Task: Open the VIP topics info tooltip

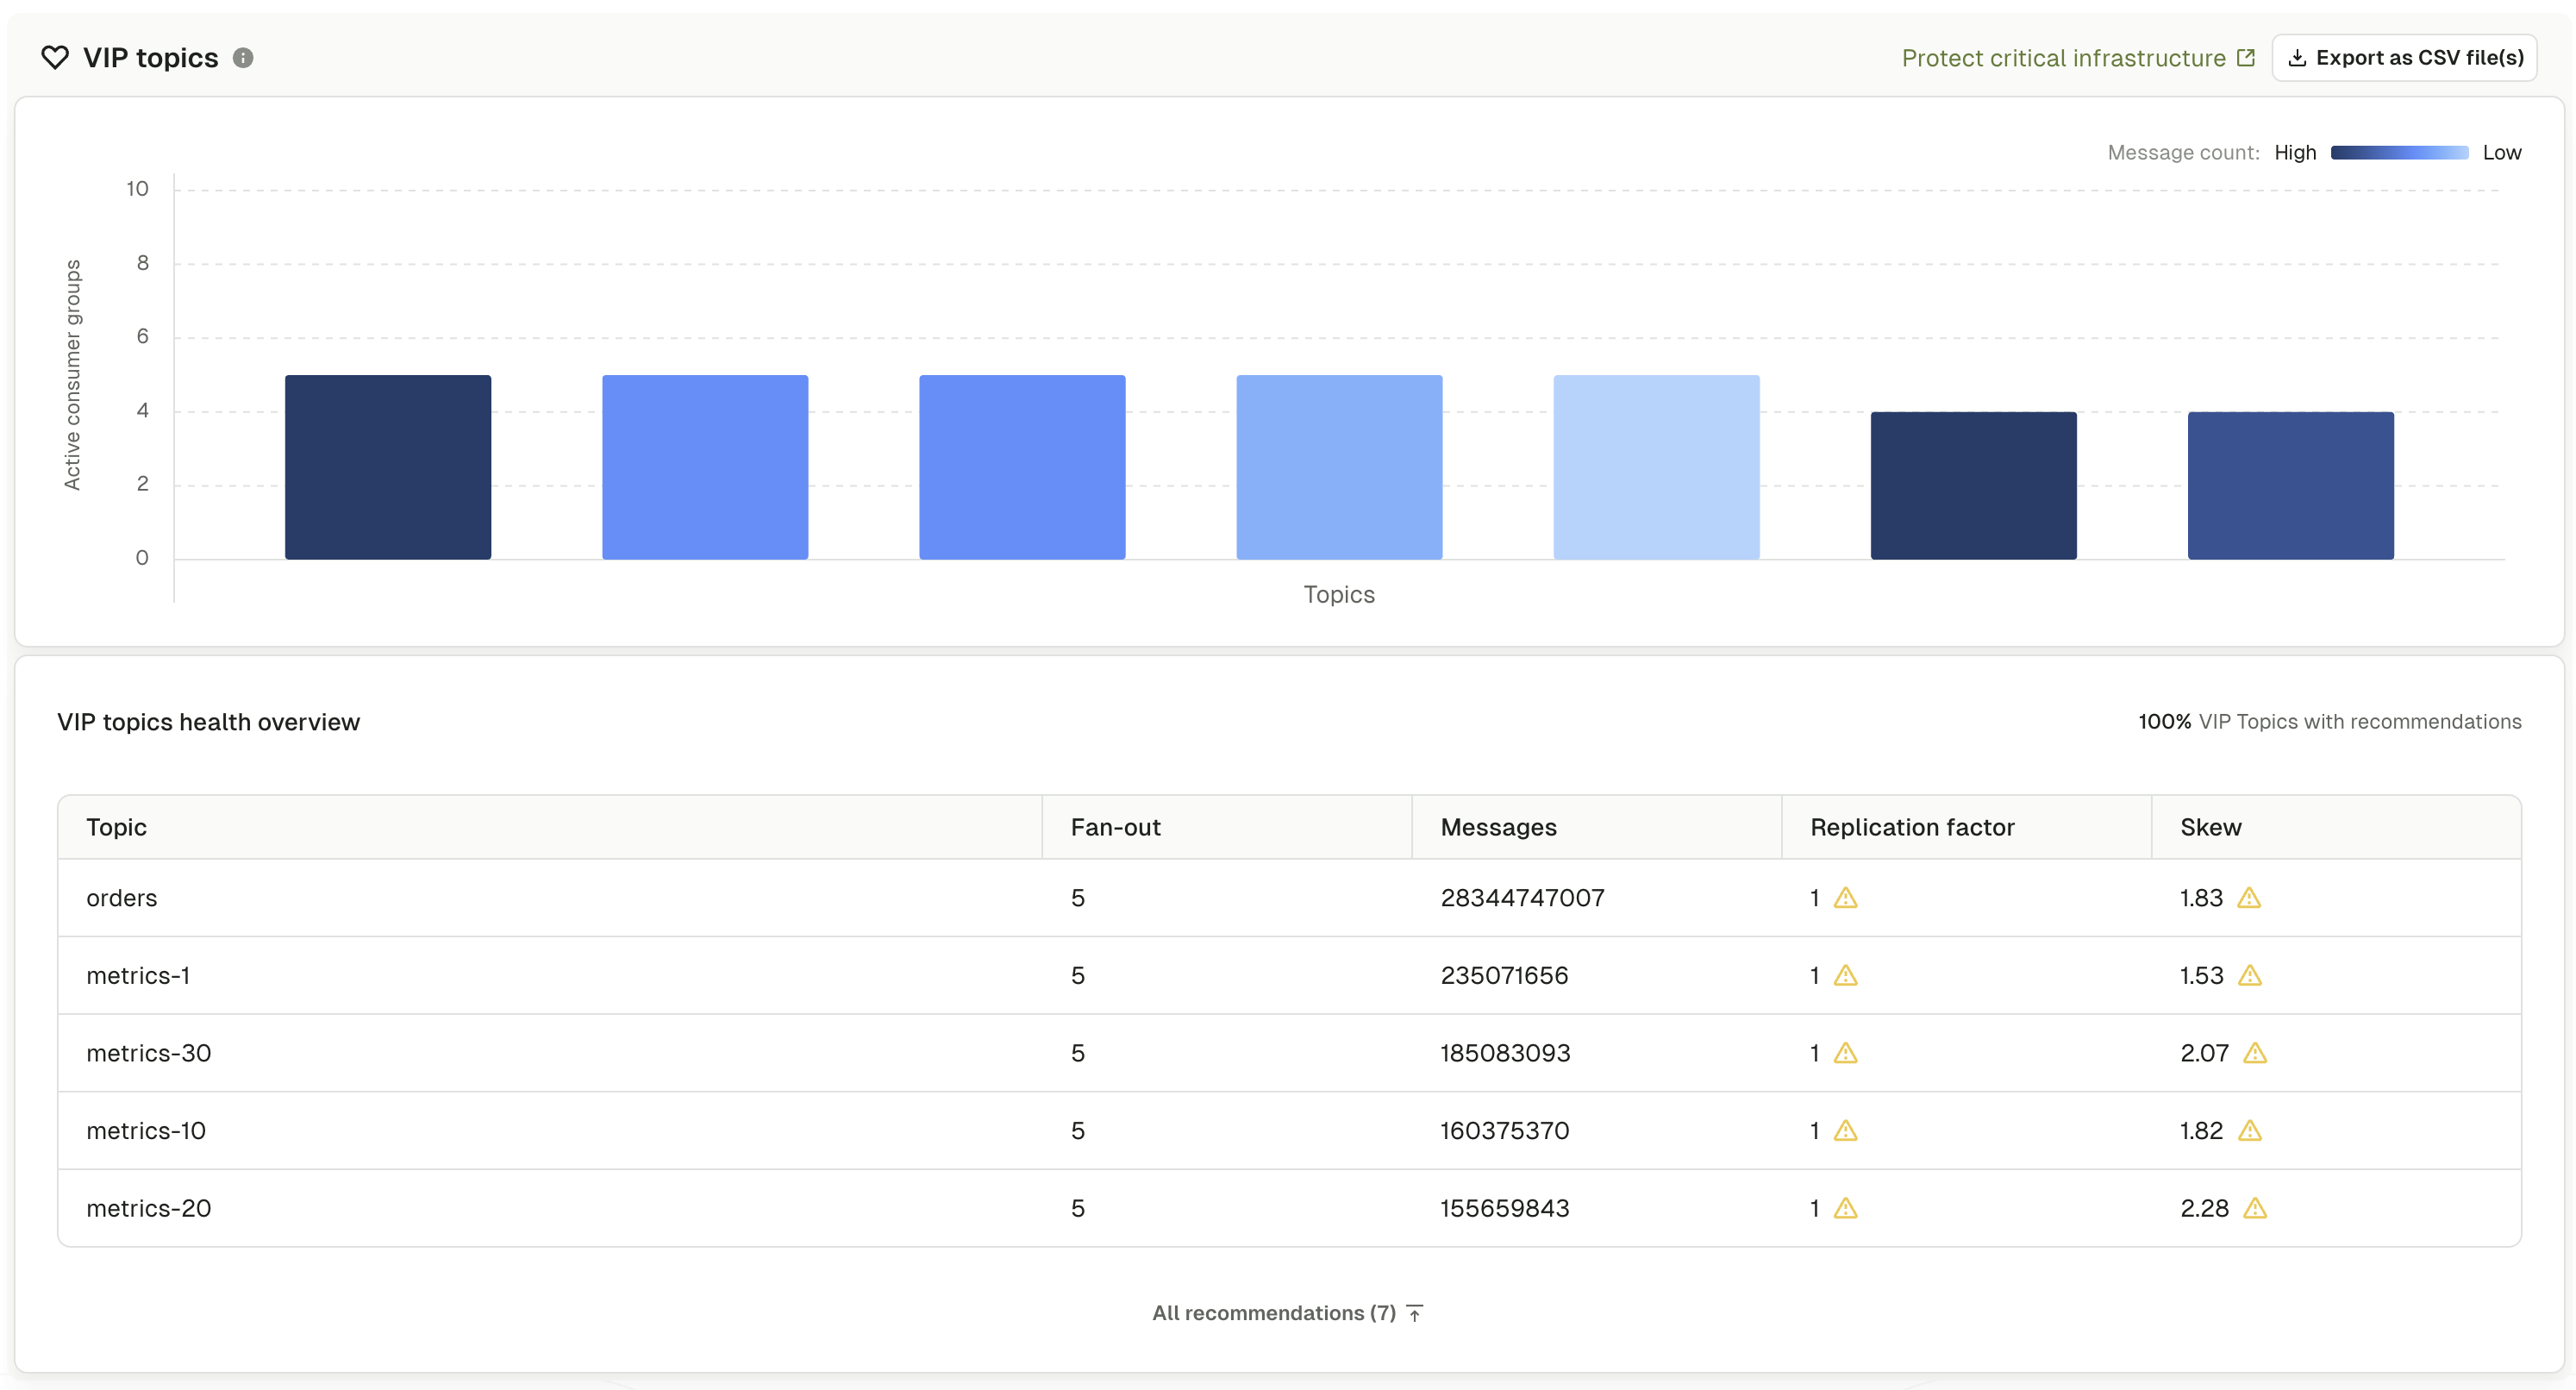Action: 242,57
